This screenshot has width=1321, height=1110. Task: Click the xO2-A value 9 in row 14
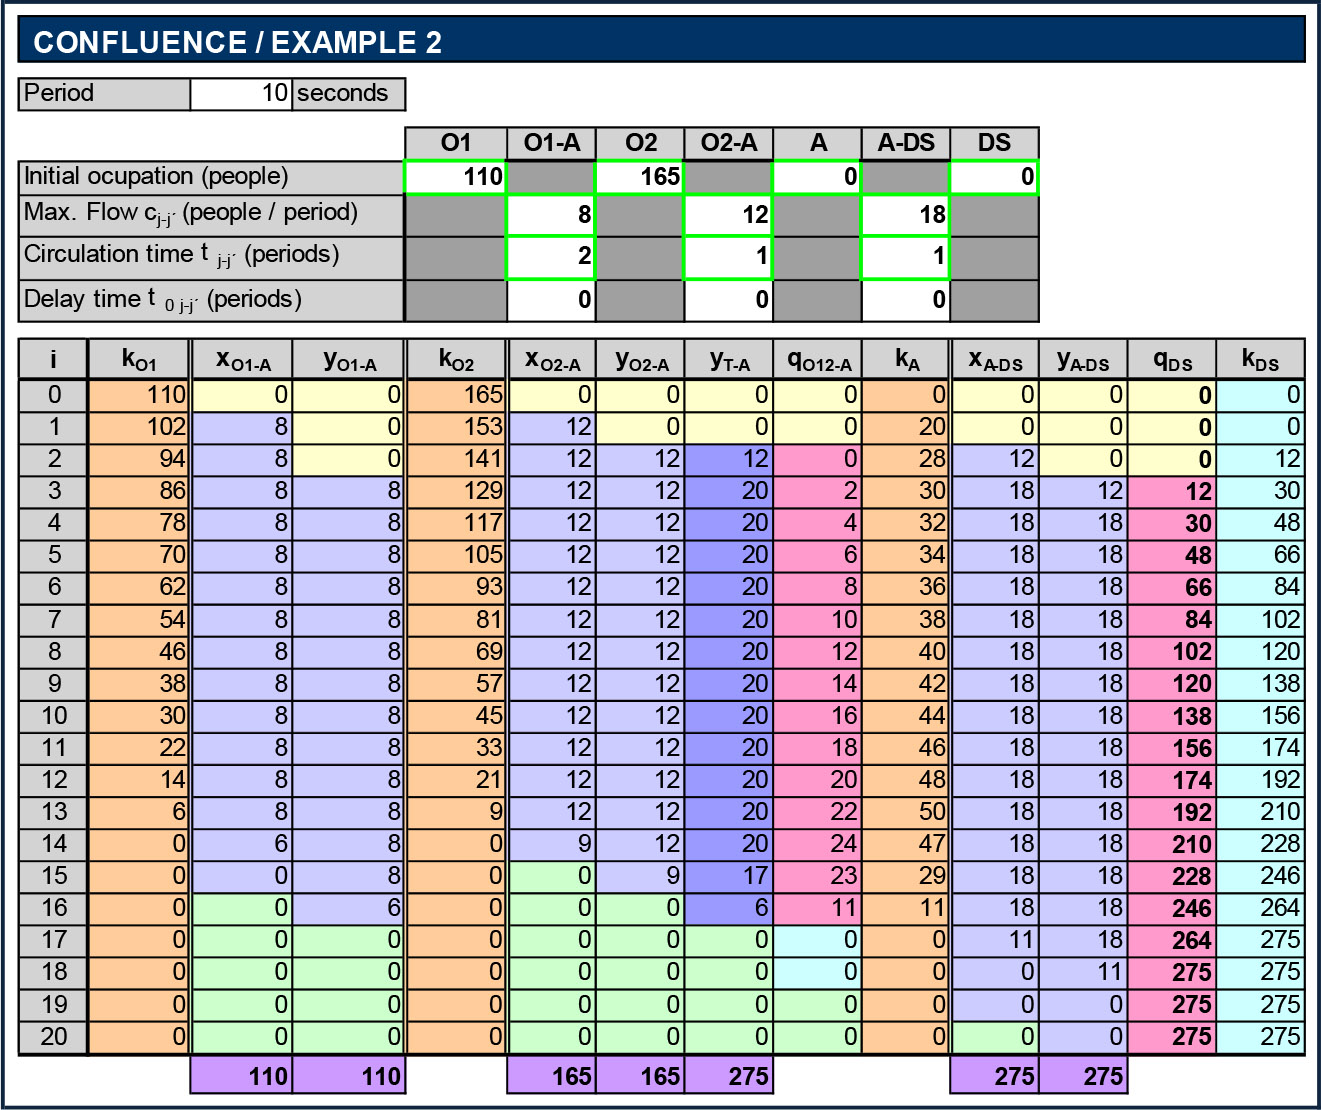tap(551, 844)
